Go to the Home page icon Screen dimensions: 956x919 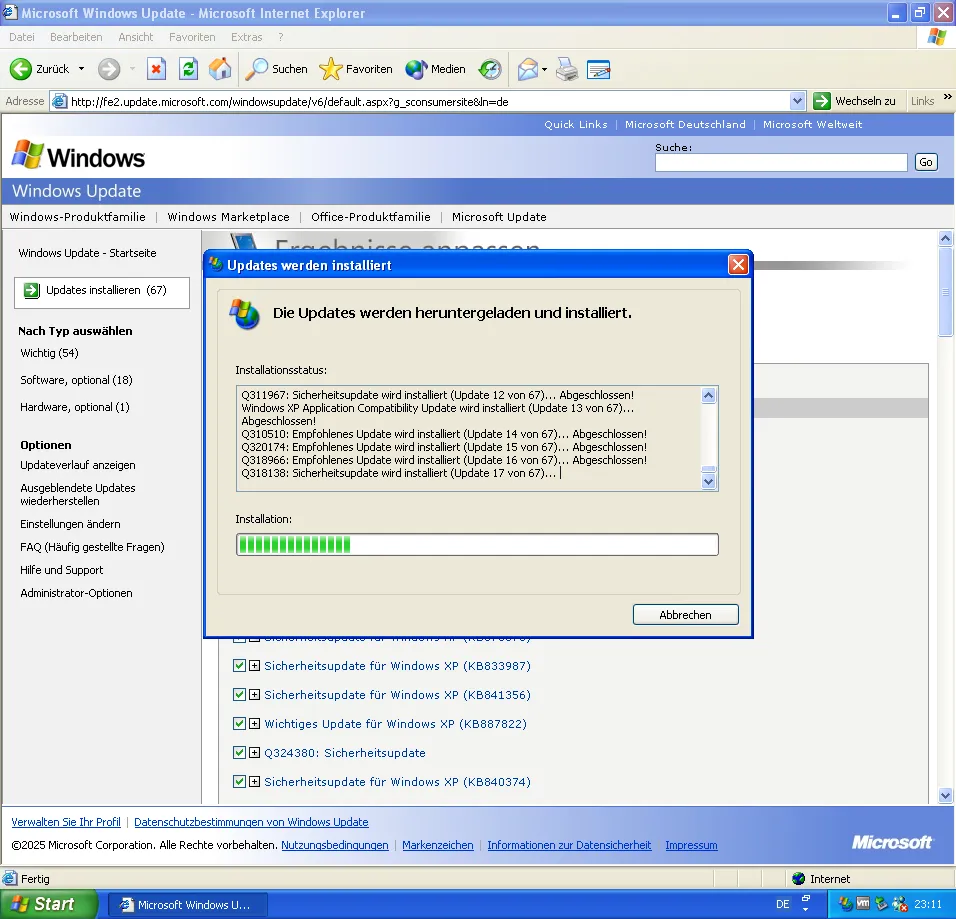coord(220,69)
